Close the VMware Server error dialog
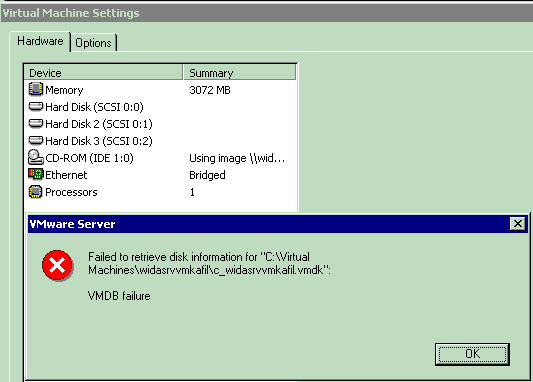Image resolution: width=533 pixels, height=382 pixels. point(518,224)
